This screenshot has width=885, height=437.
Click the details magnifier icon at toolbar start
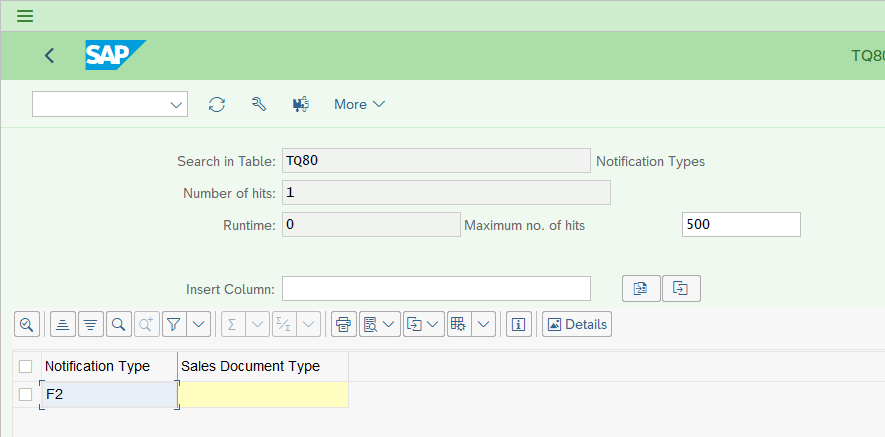(27, 324)
